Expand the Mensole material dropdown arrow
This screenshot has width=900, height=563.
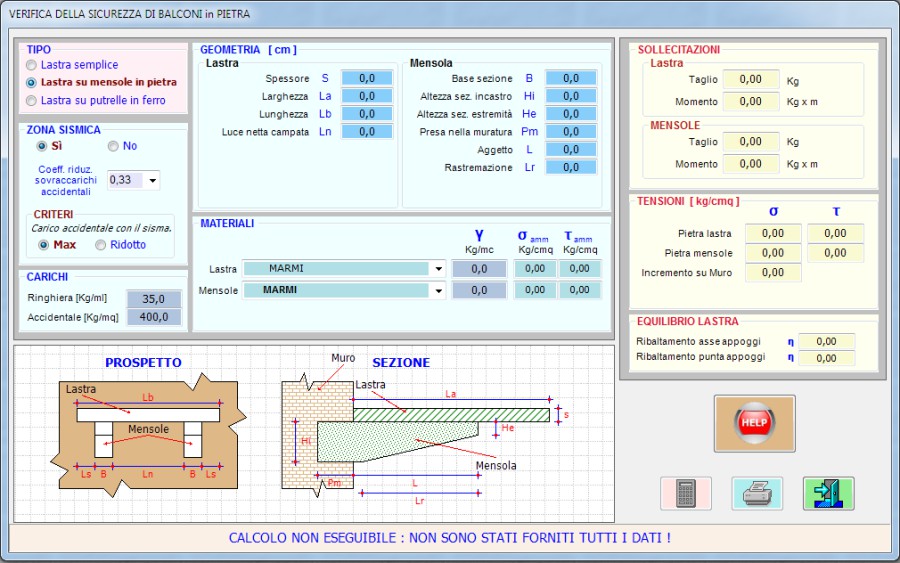[439, 290]
